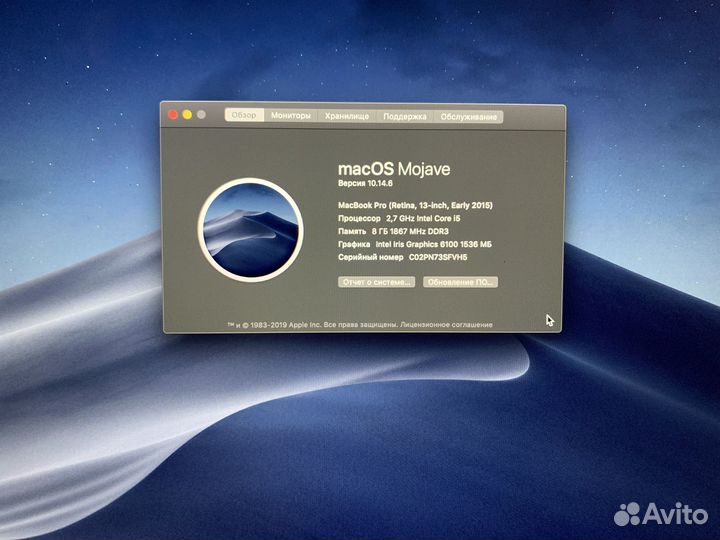This screenshot has height=540, width=720.
Task: Click Intel Iris Graphics 6100 1536 МБ
Action: [433, 244]
